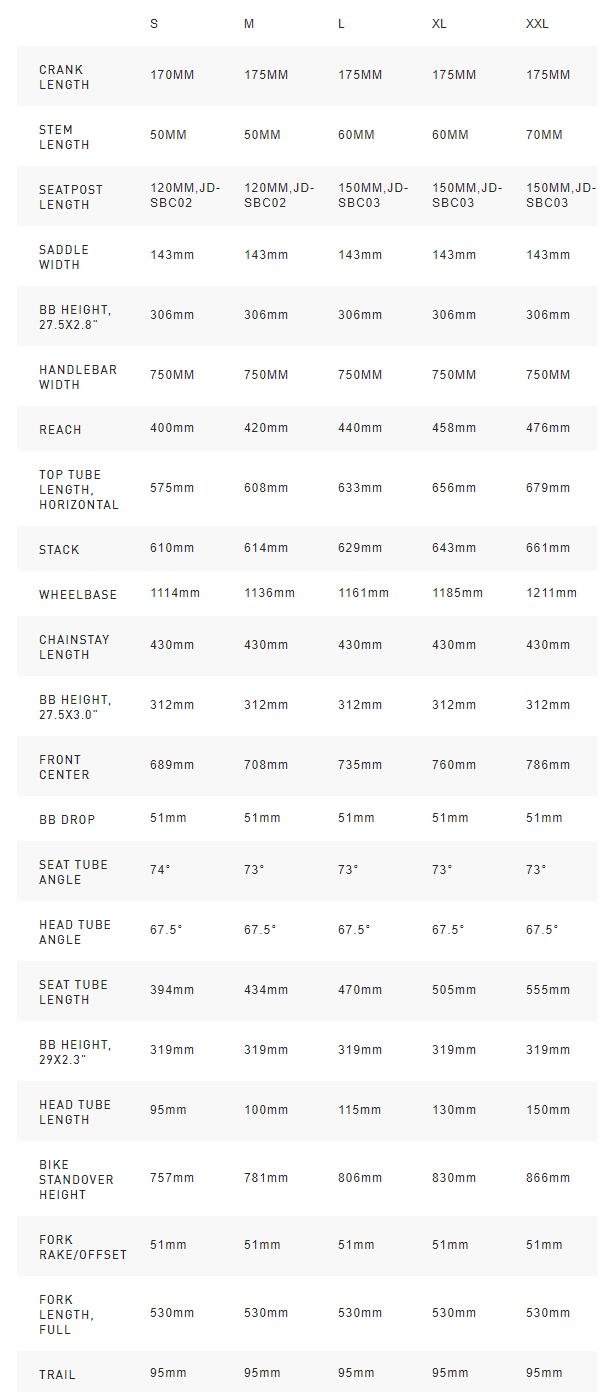Select the 476mm reach value

[548, 428]
